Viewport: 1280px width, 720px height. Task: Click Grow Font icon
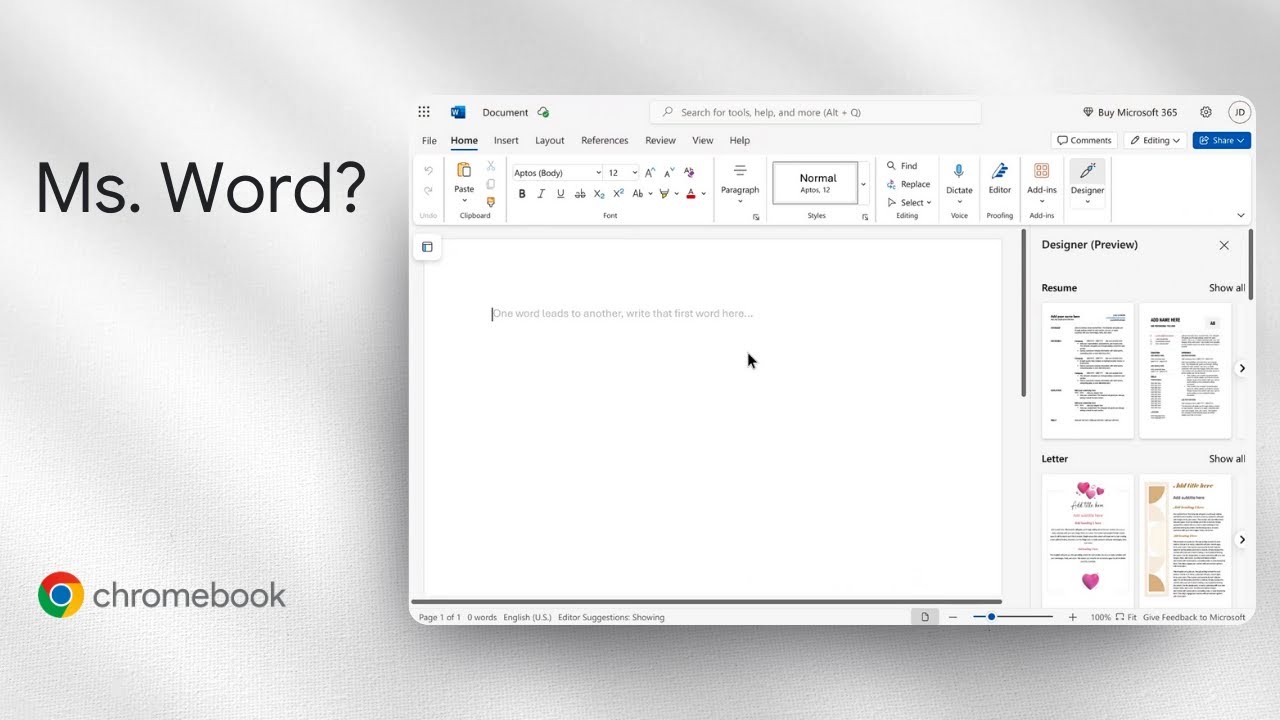[x=650, y=172]
